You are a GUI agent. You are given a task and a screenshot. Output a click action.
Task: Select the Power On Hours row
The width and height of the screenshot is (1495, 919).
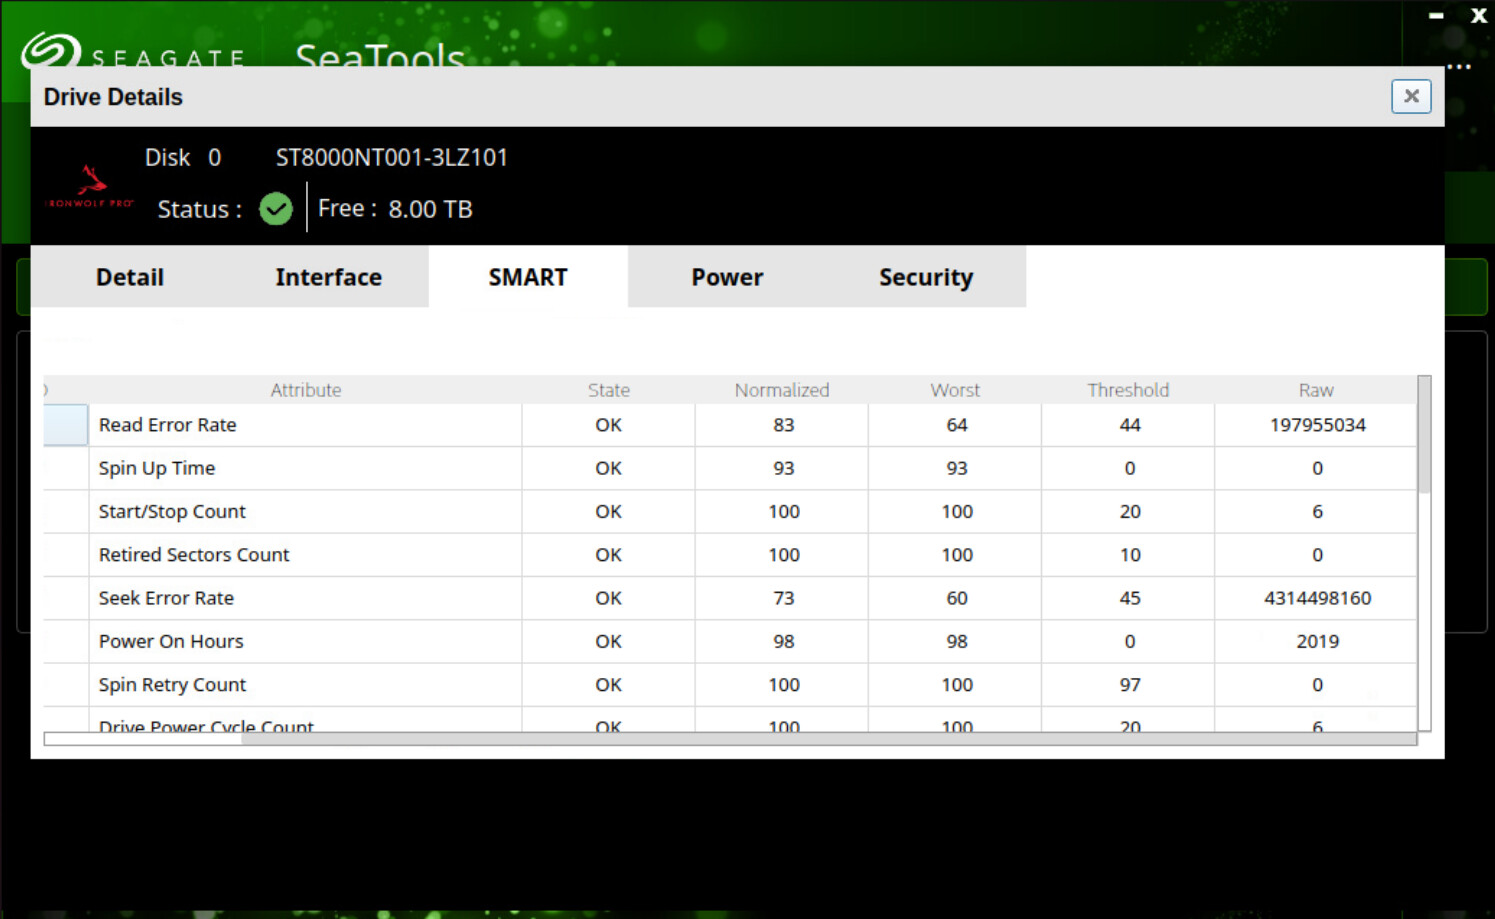pos(171,641)
